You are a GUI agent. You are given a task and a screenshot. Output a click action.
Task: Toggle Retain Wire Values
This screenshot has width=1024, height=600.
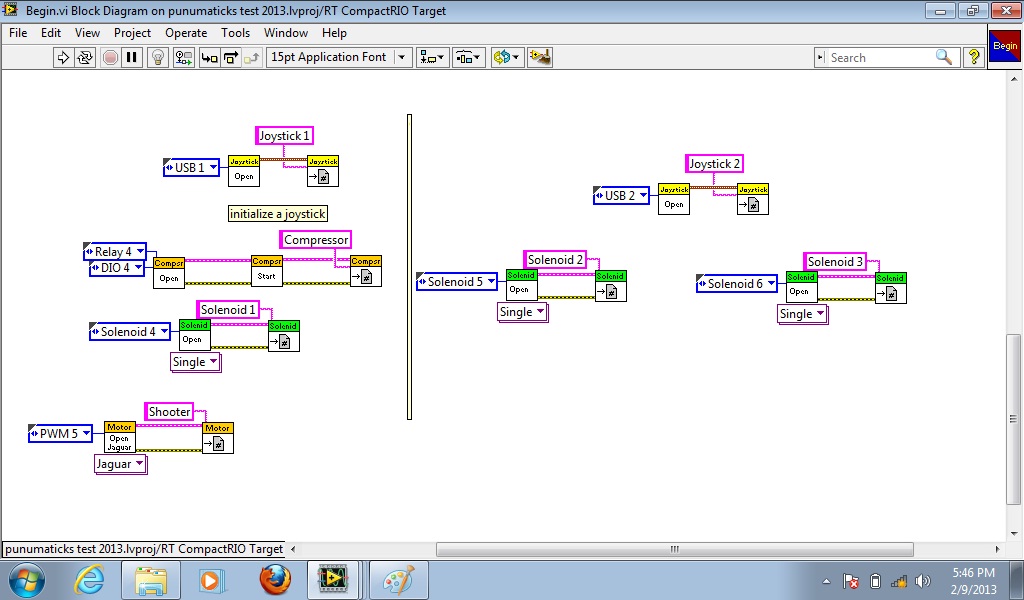(183, 57)
